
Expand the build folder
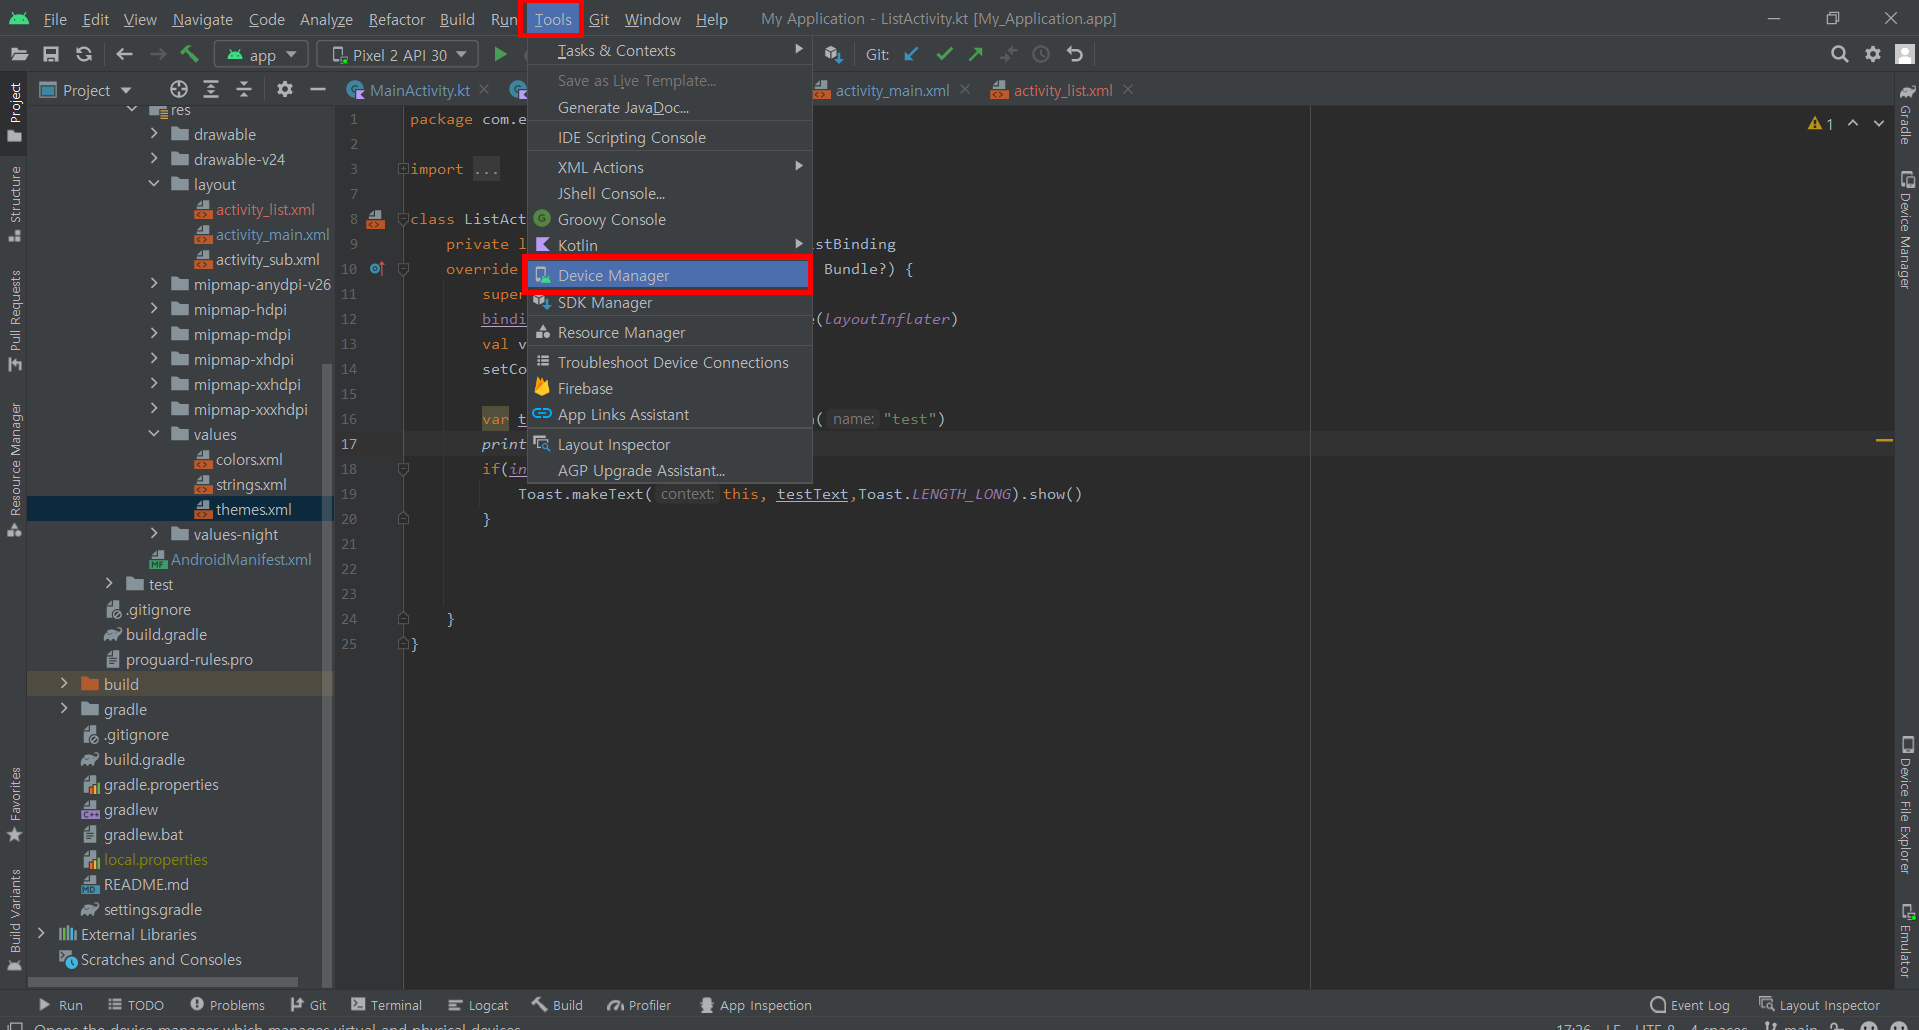(64, 683)
